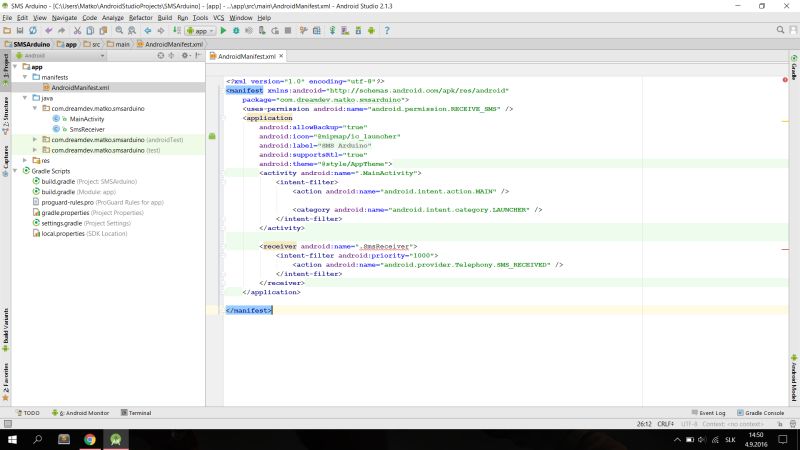Click the Redo toolbar icon

point(61,31)
